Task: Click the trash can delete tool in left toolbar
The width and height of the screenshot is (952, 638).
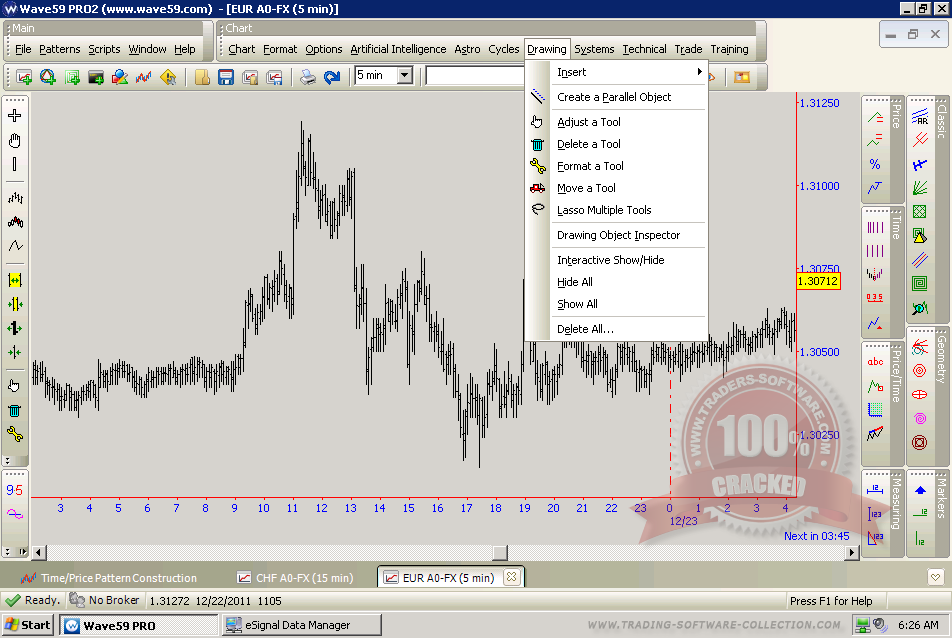Action: pos(15,410)
